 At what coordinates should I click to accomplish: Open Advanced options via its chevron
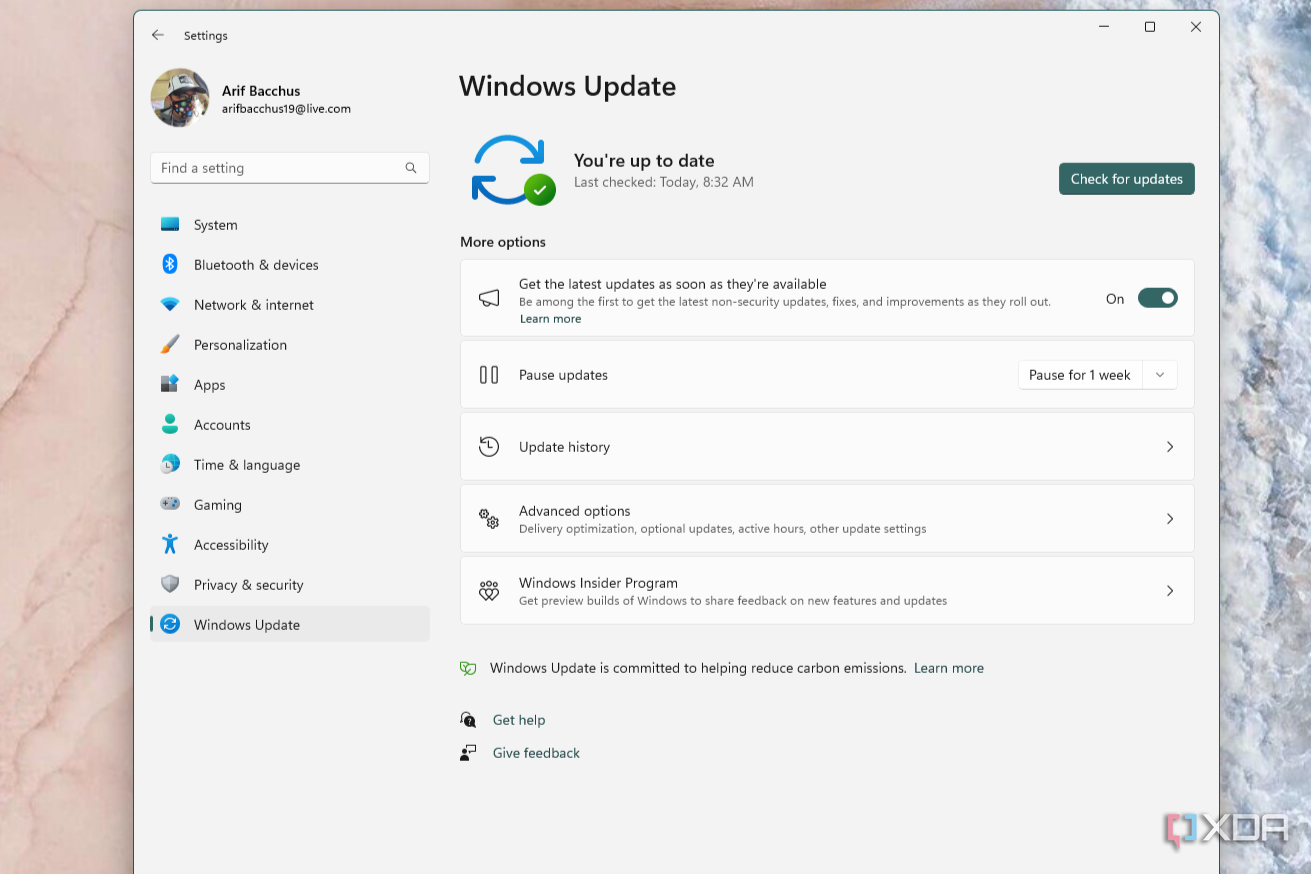pyautogui.click(x=1170, y=519)
